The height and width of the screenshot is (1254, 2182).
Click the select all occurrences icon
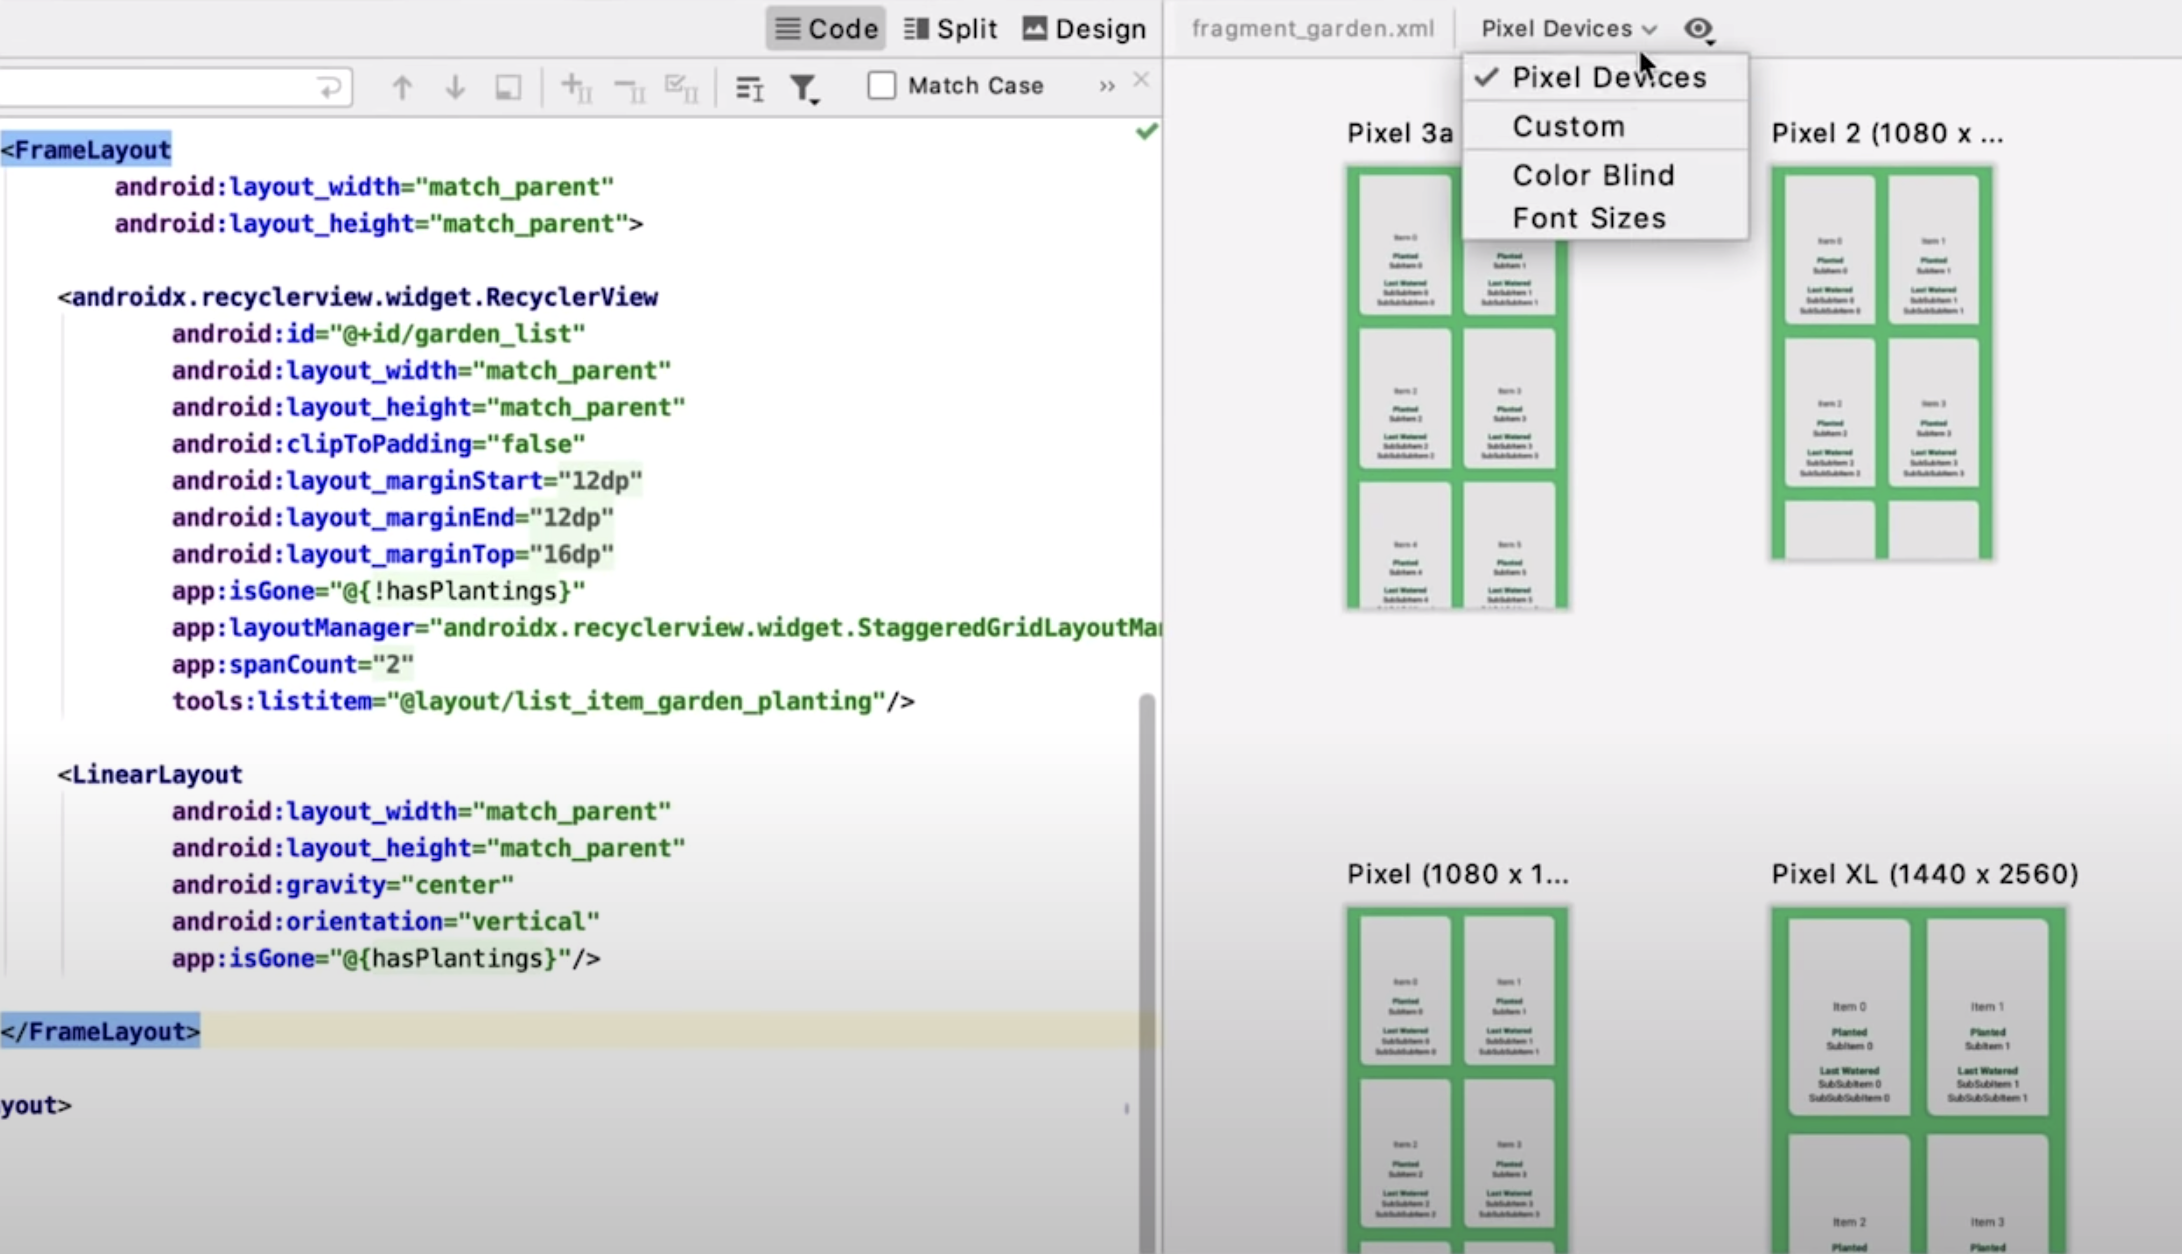pyautogui.click(x=681, y=87)
